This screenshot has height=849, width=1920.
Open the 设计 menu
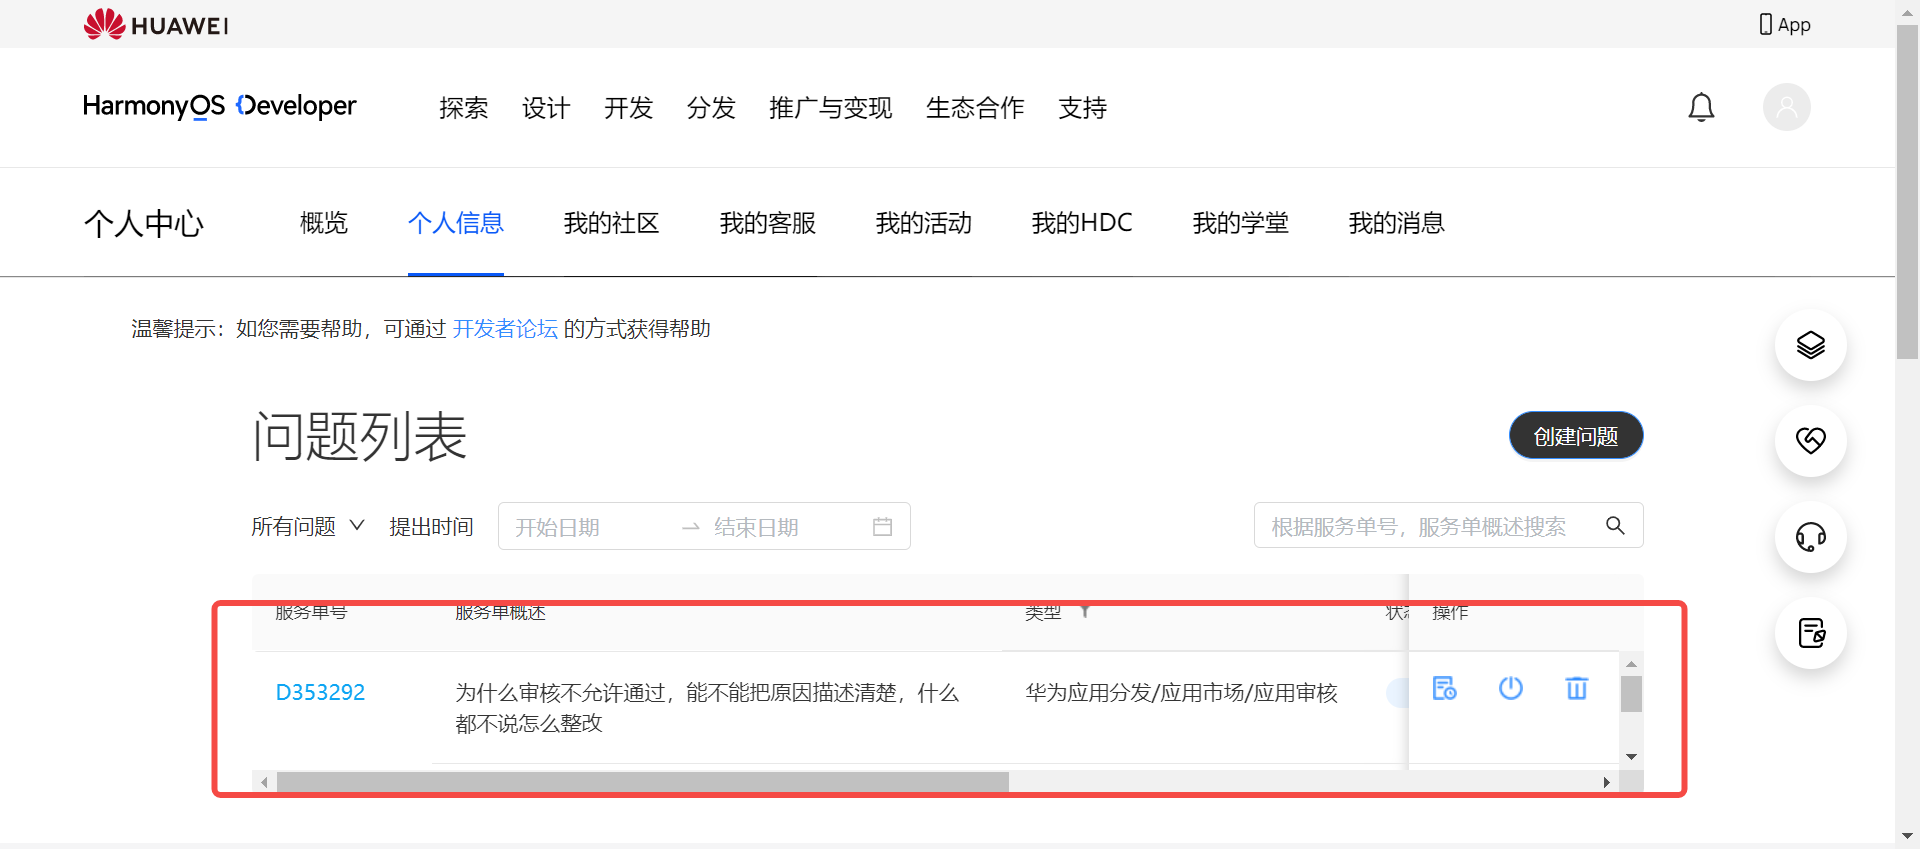pyautogui.click(x=546, y=108)
